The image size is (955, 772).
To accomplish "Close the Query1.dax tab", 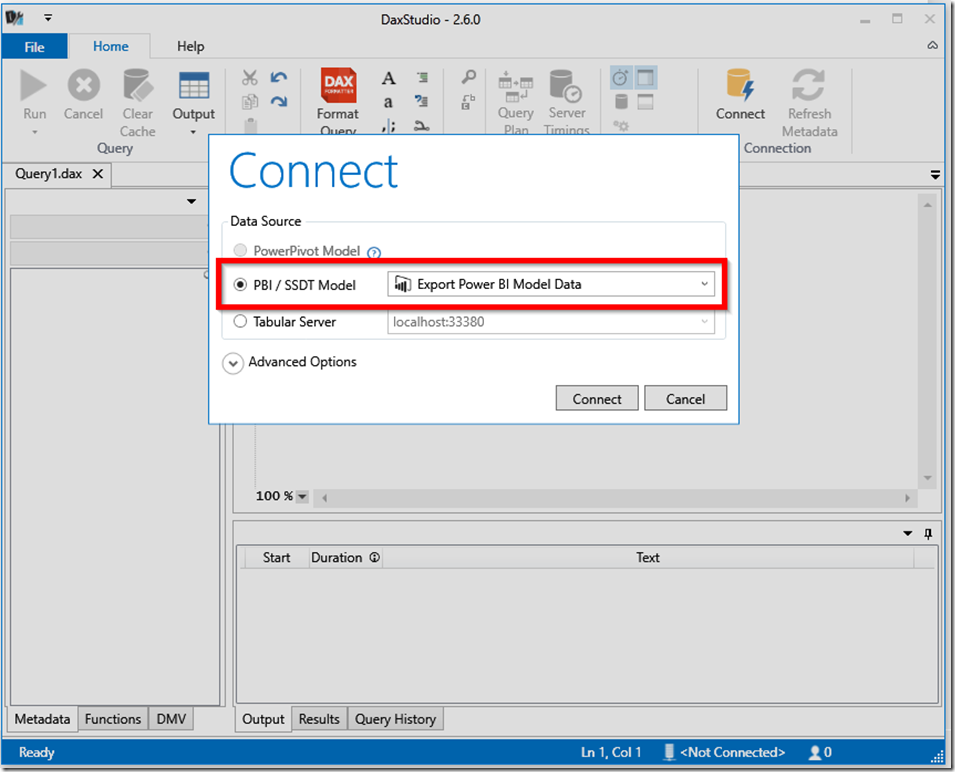I will pos(97,174).
